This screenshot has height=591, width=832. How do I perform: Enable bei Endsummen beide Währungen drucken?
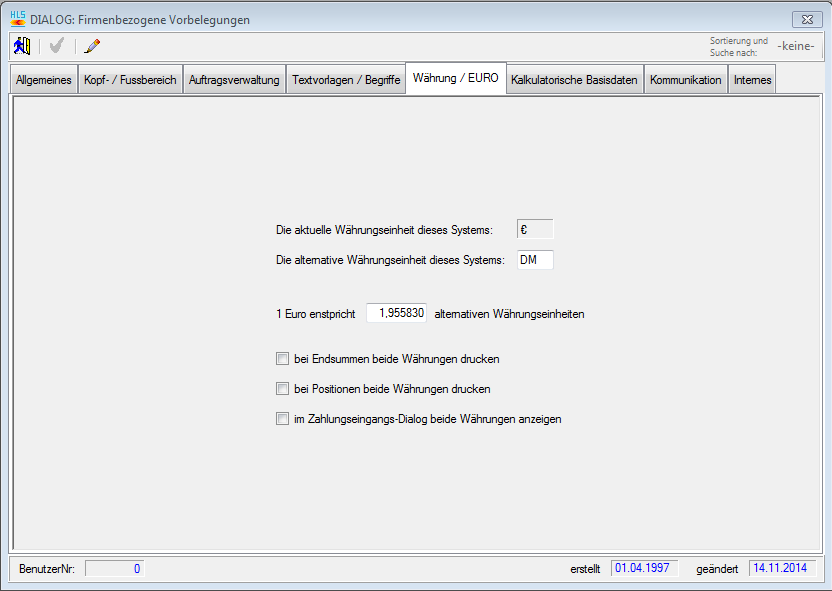(282, 358)
